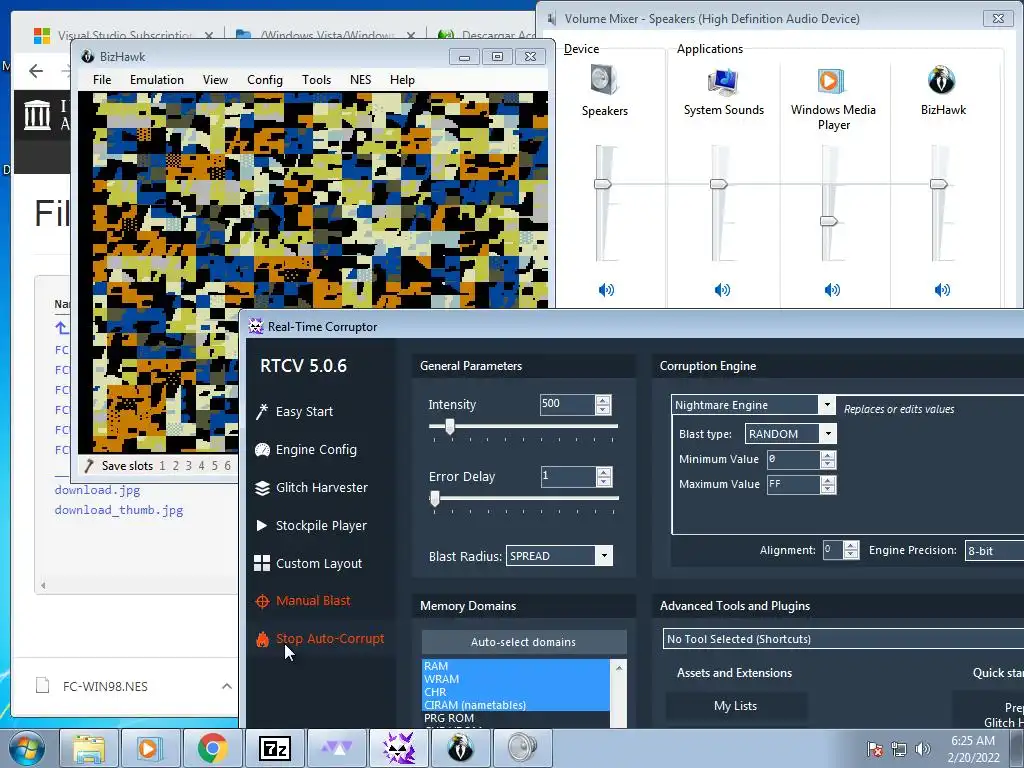Open Google Chrome from the taskbar
The width and height of the screenshot is (1024, 768).
[x=212, y=748]
